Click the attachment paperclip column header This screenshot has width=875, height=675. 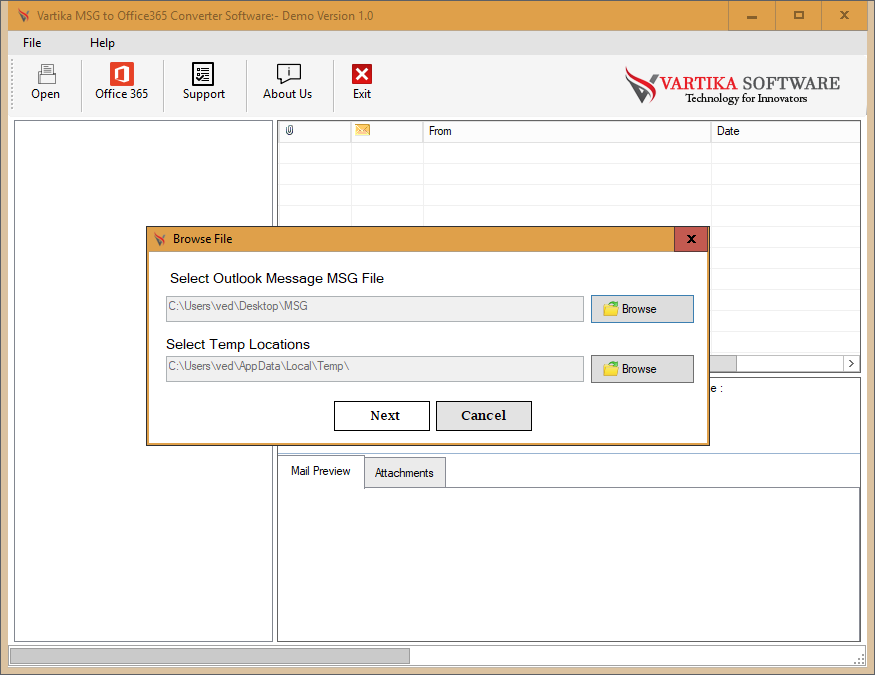click(314, 131)
